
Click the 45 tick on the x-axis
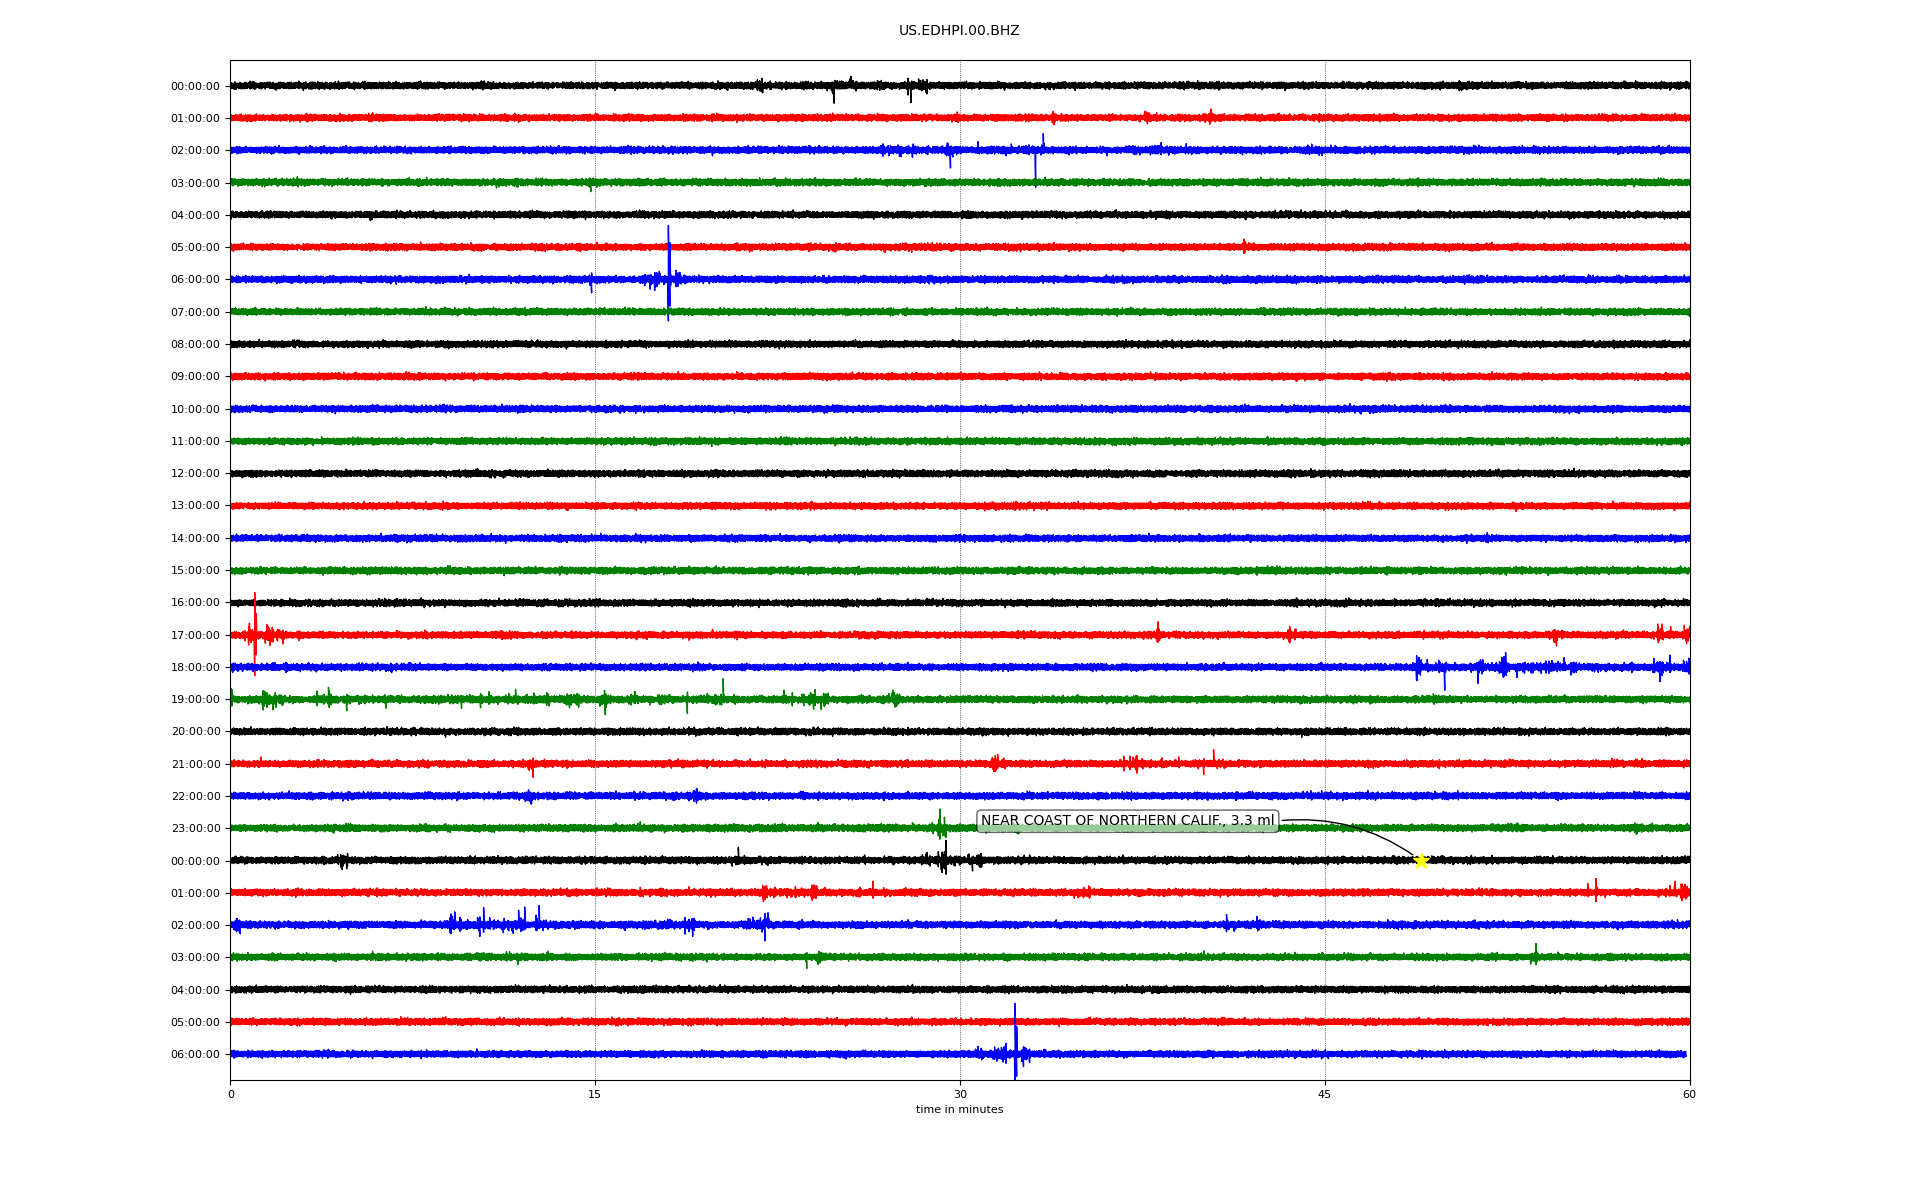click(1325, 1094)
